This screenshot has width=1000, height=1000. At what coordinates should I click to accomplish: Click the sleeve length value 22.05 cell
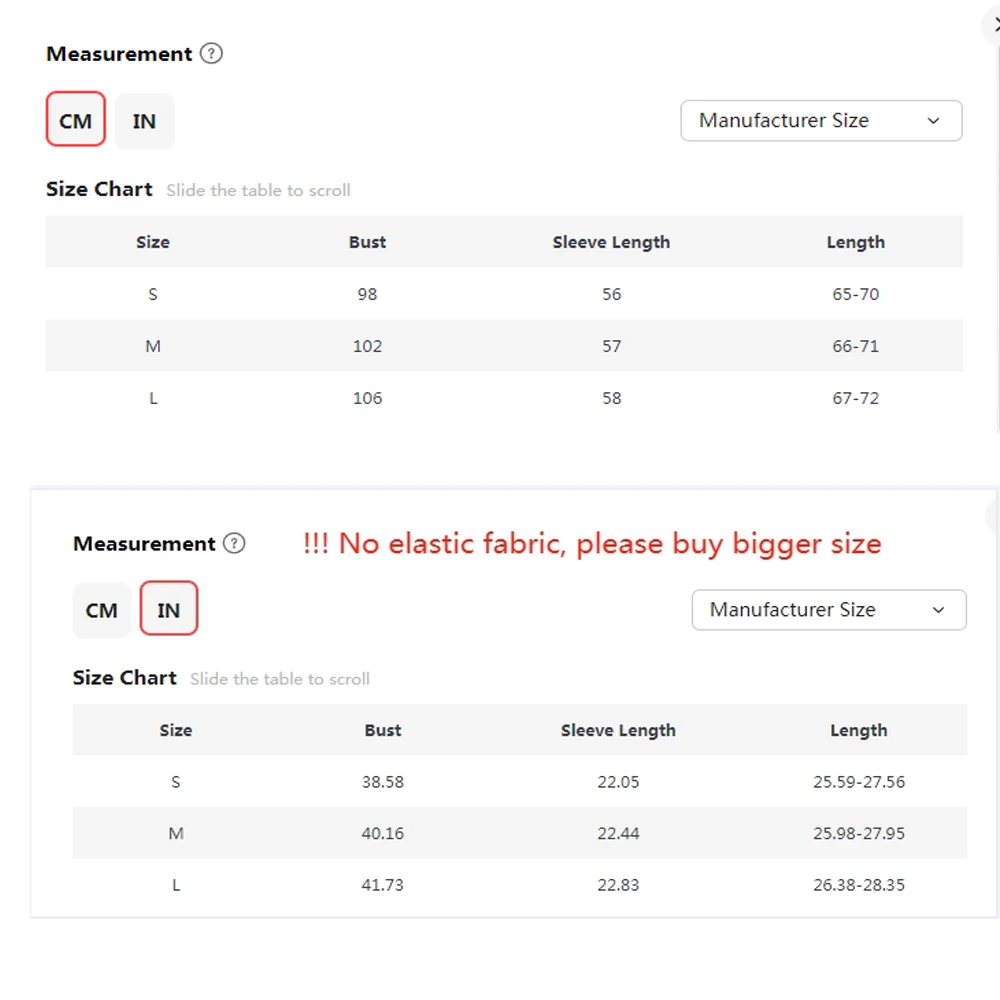[618, 782]
